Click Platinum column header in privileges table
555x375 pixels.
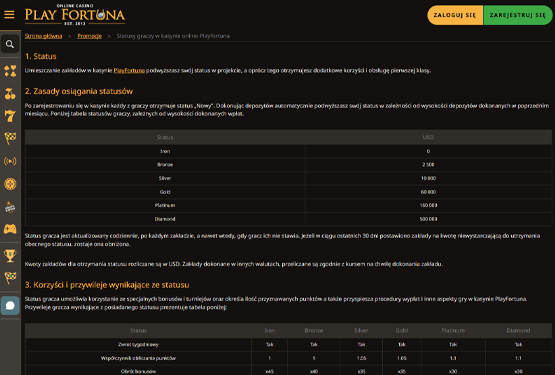[x=453, y=330]
